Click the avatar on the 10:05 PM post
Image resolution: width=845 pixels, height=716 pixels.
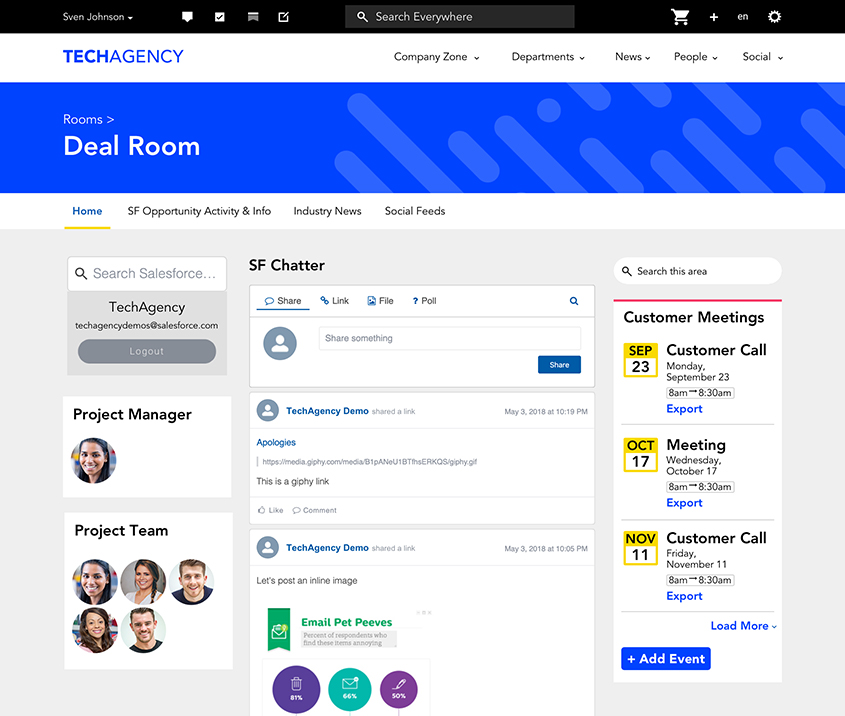(x=267, y=547)
